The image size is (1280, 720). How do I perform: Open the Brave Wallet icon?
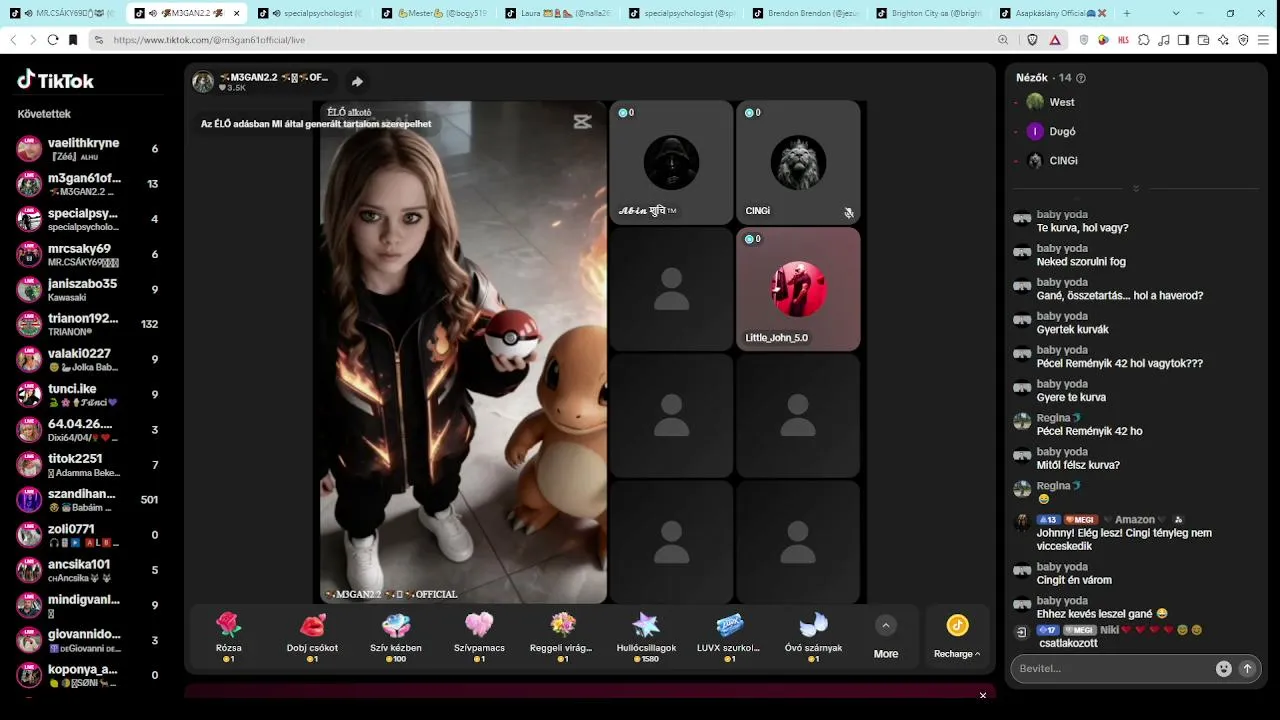1203,40
